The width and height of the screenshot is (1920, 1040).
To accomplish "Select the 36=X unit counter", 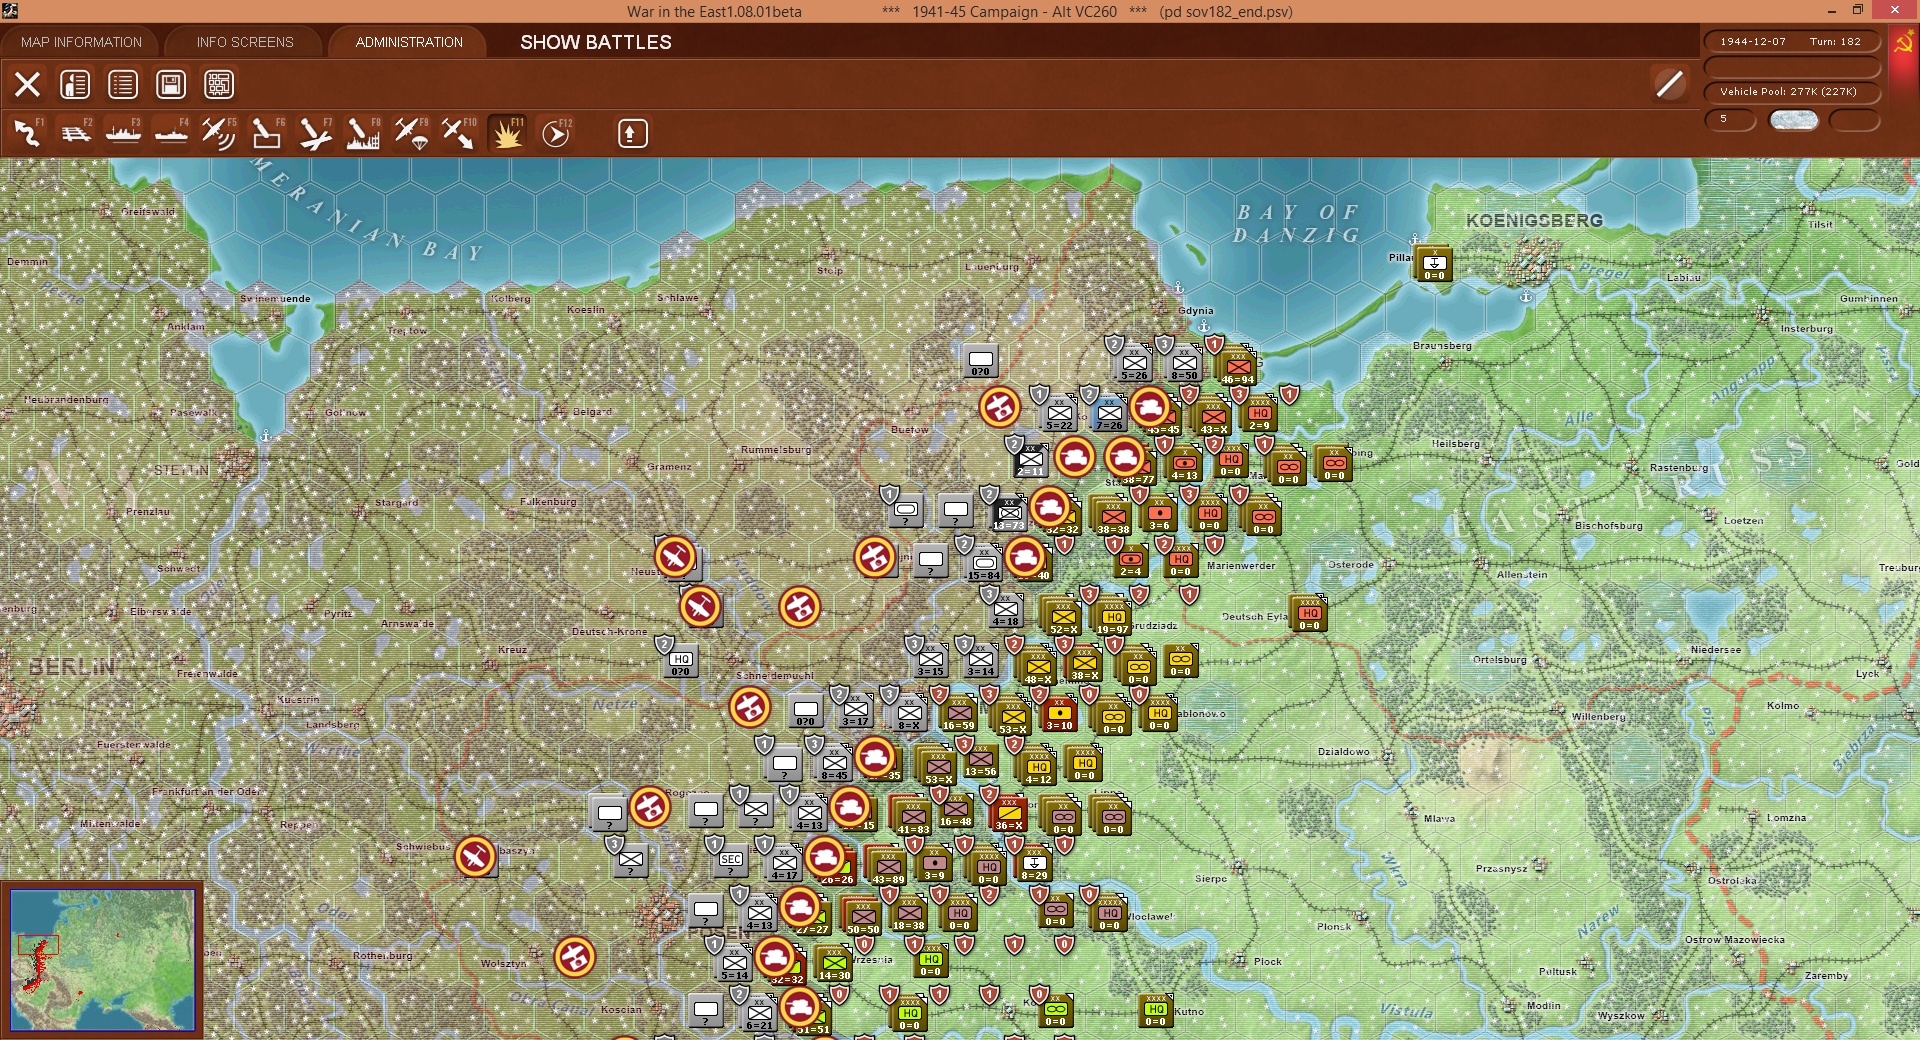I will tap(1009, 814).
